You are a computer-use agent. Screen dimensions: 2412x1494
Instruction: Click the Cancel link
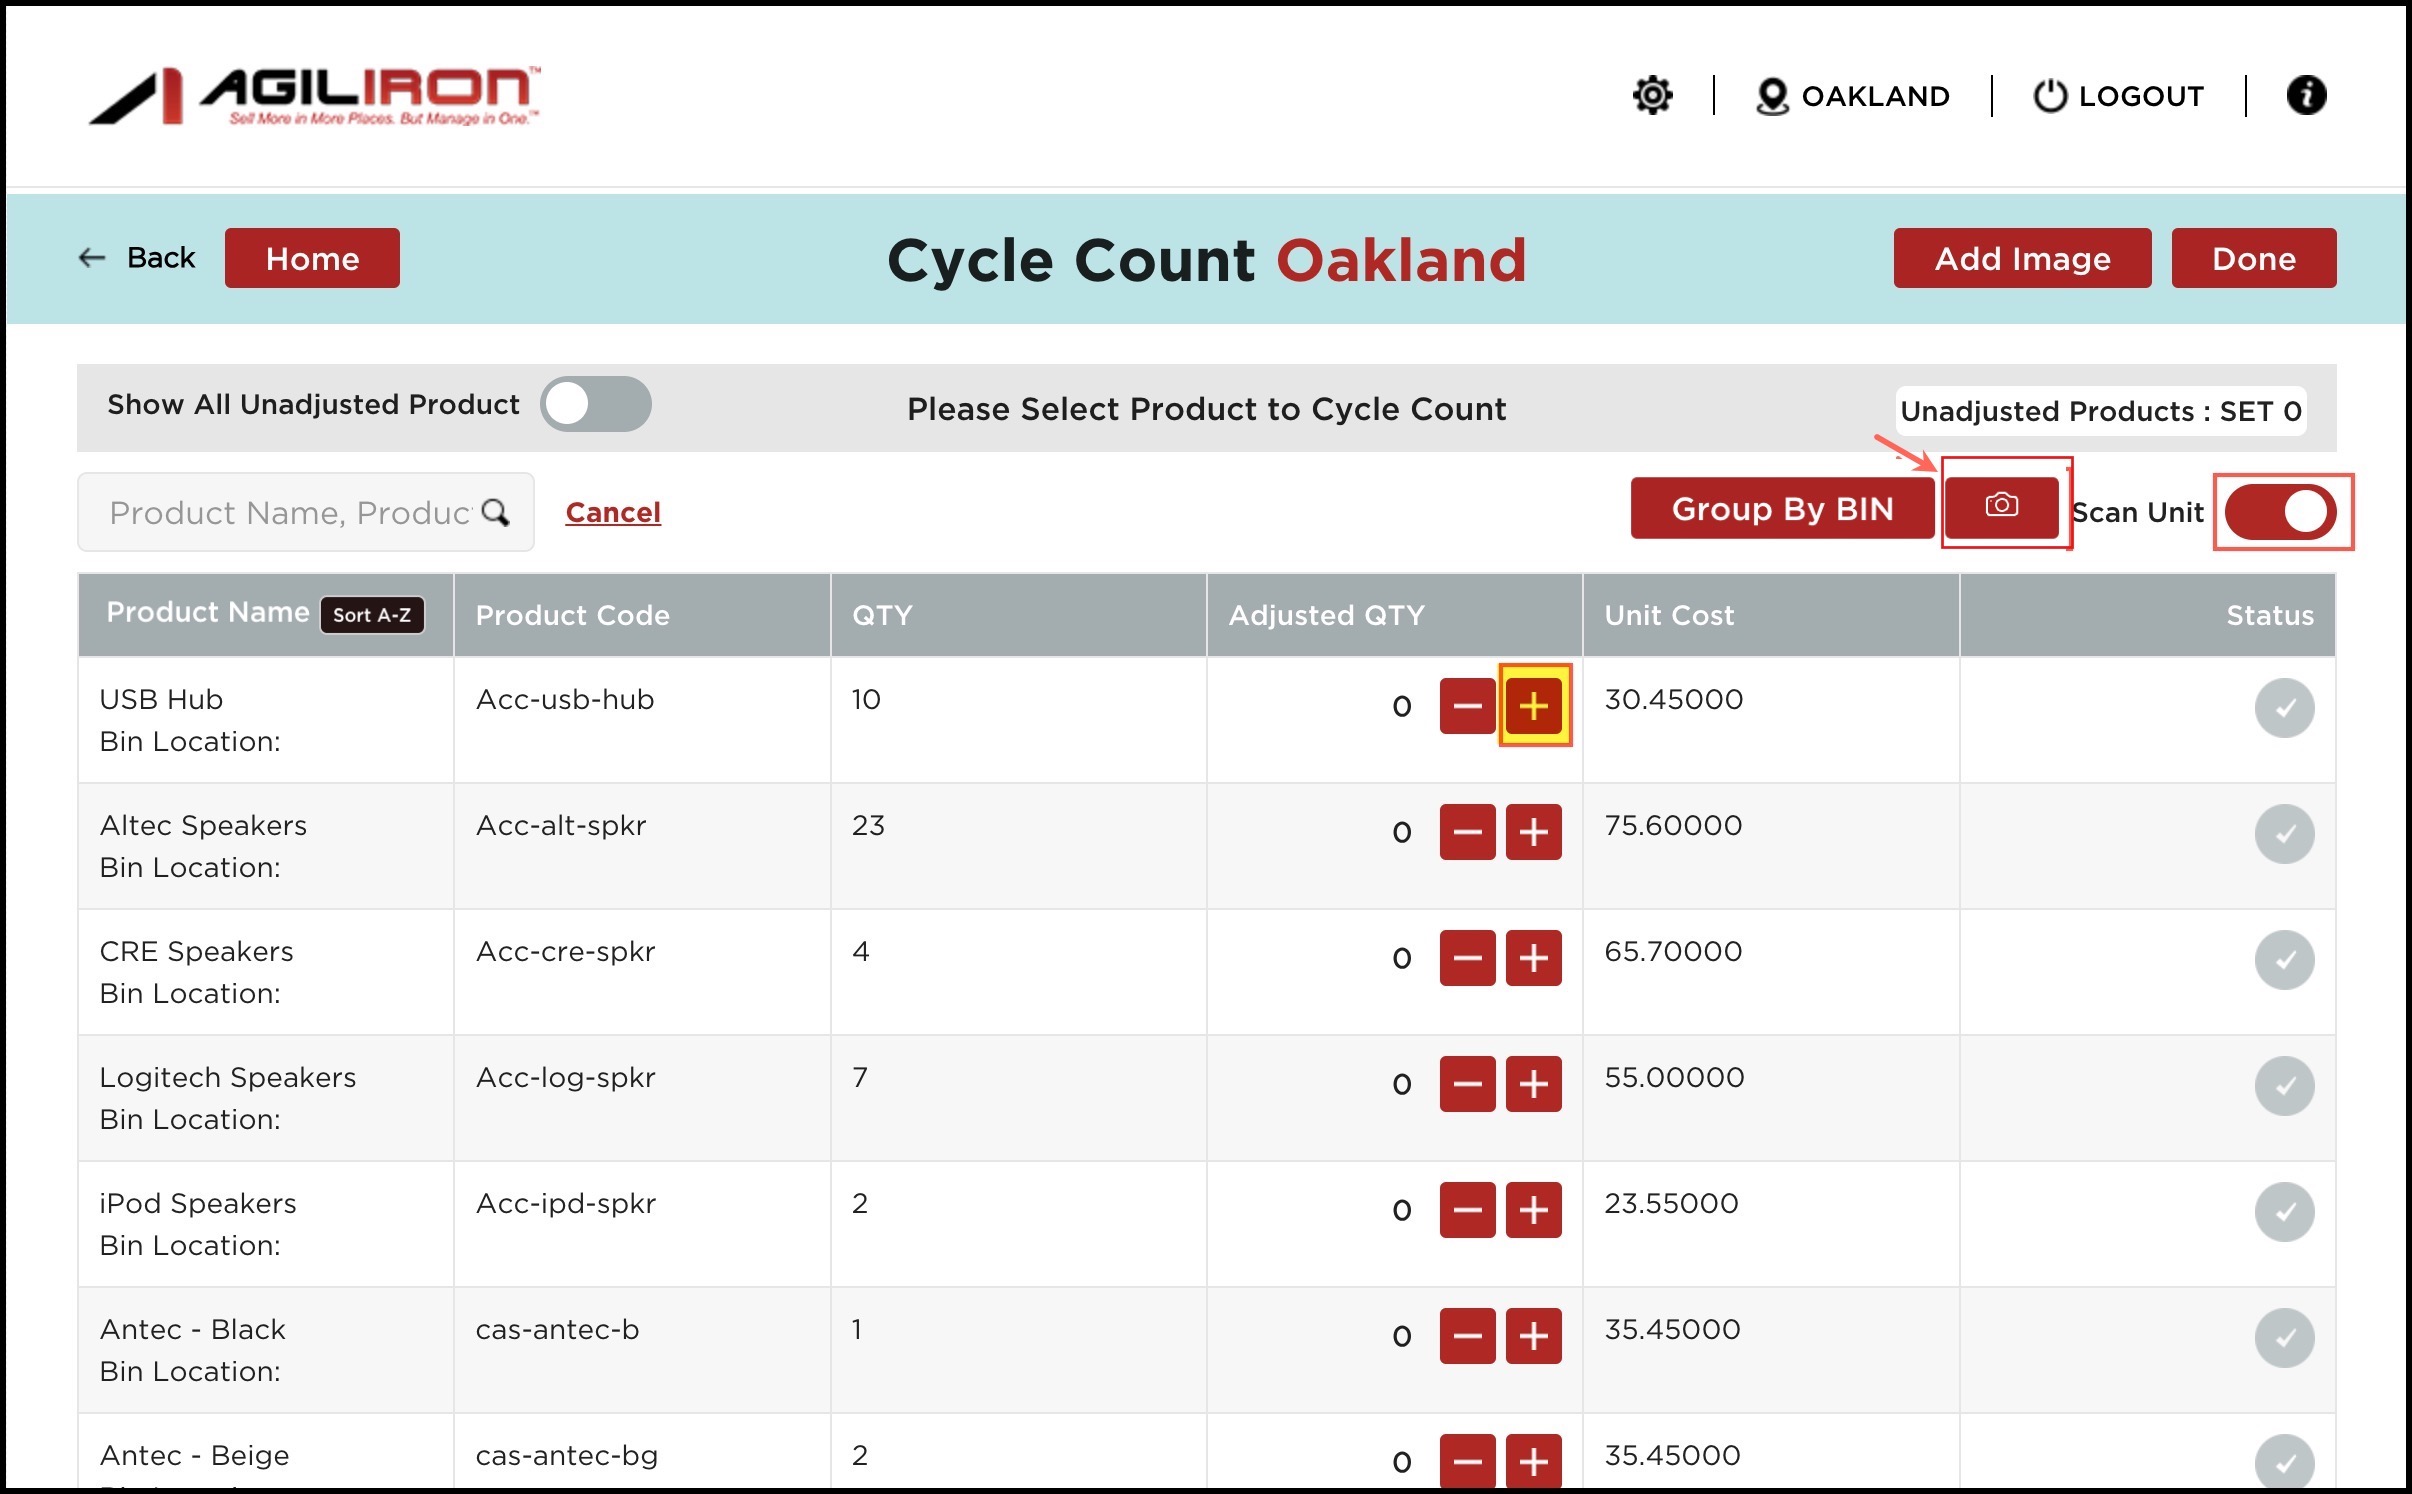coord(613,512)
